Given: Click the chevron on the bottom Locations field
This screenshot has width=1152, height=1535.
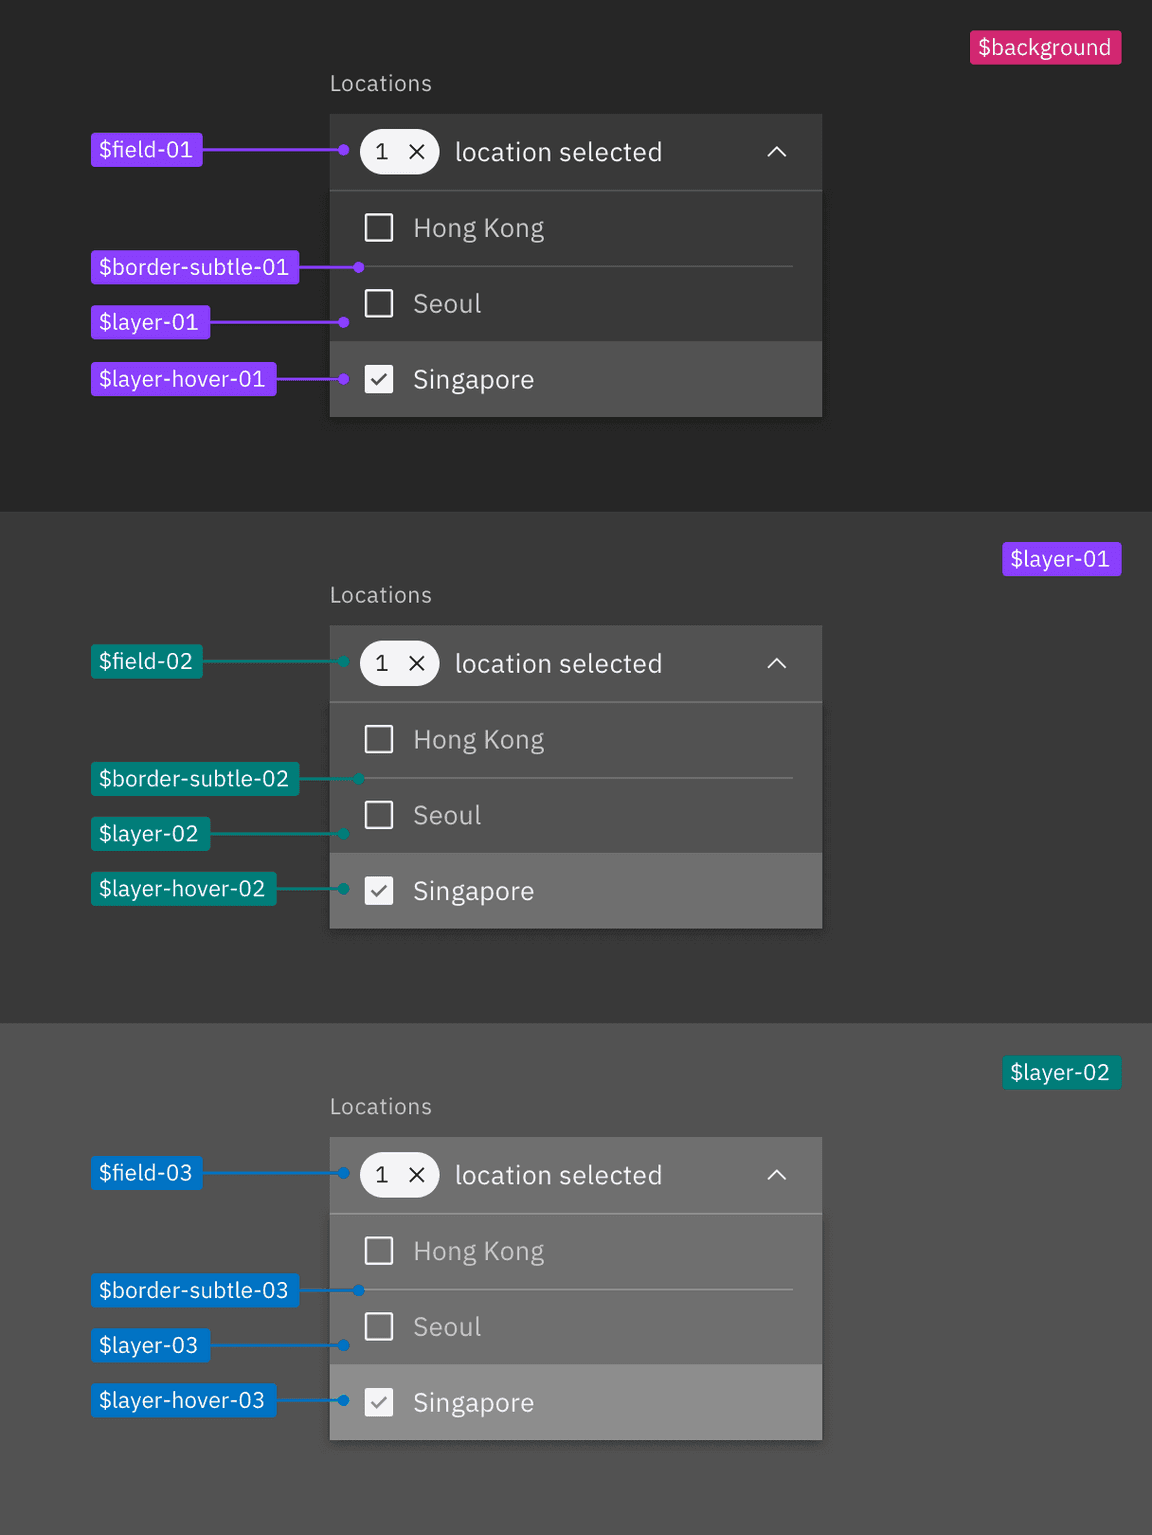Looking at the screenshot, I should (778, 1175).
